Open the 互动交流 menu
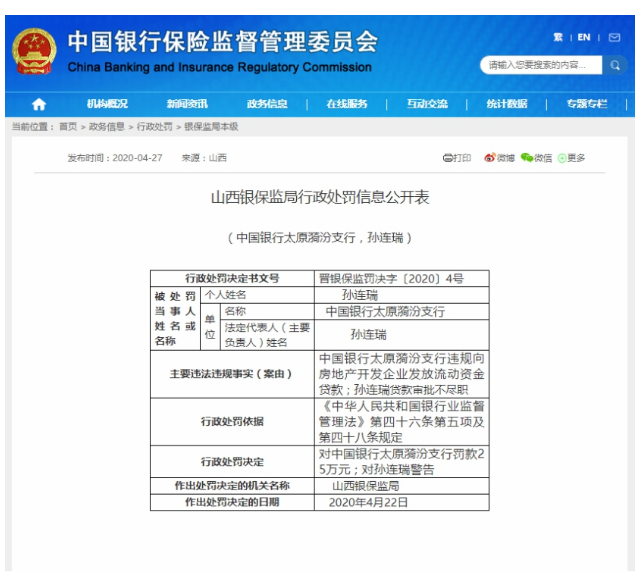Image resolution: width=642 pixels, height=582 pixels. (x=427, y=104)
